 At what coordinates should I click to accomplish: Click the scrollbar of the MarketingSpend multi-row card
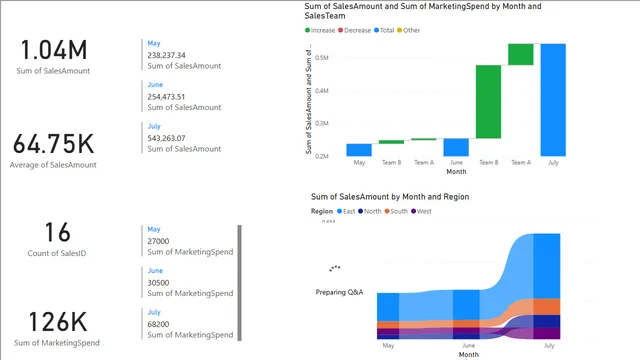(x=240, y=282)
